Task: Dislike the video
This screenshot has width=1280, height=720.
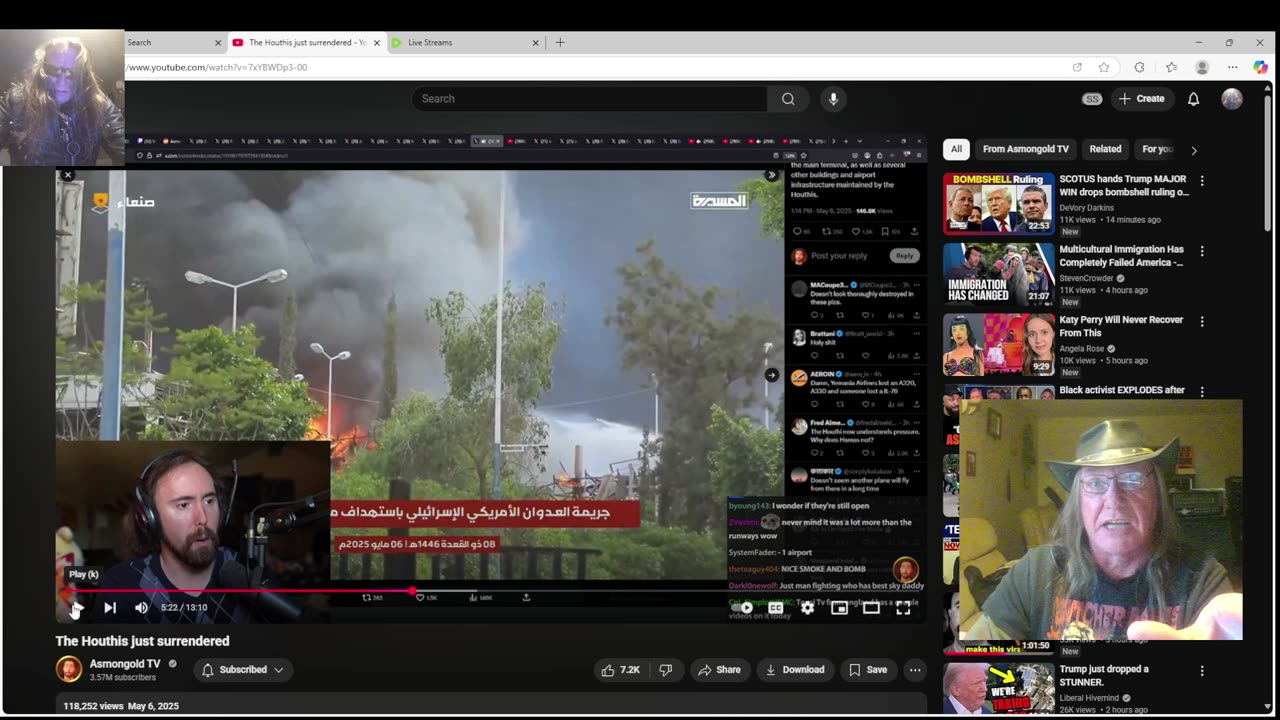Action: (665, 670)
